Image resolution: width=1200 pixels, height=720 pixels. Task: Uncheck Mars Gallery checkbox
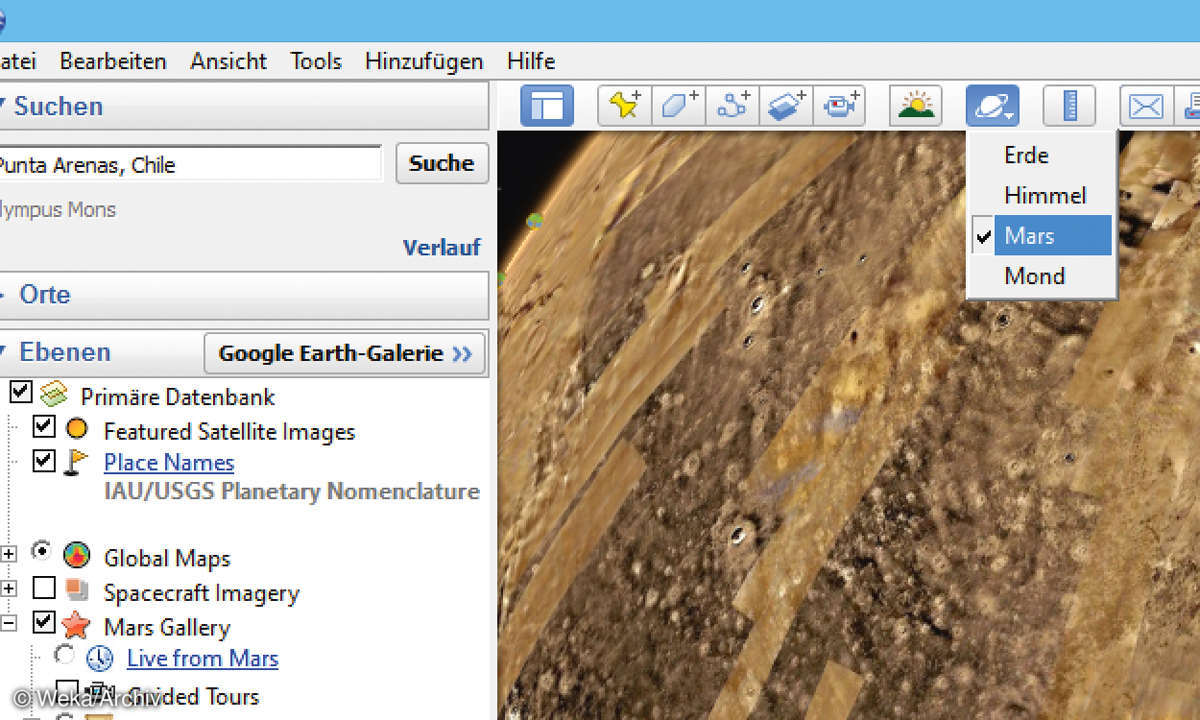point(43,622)
